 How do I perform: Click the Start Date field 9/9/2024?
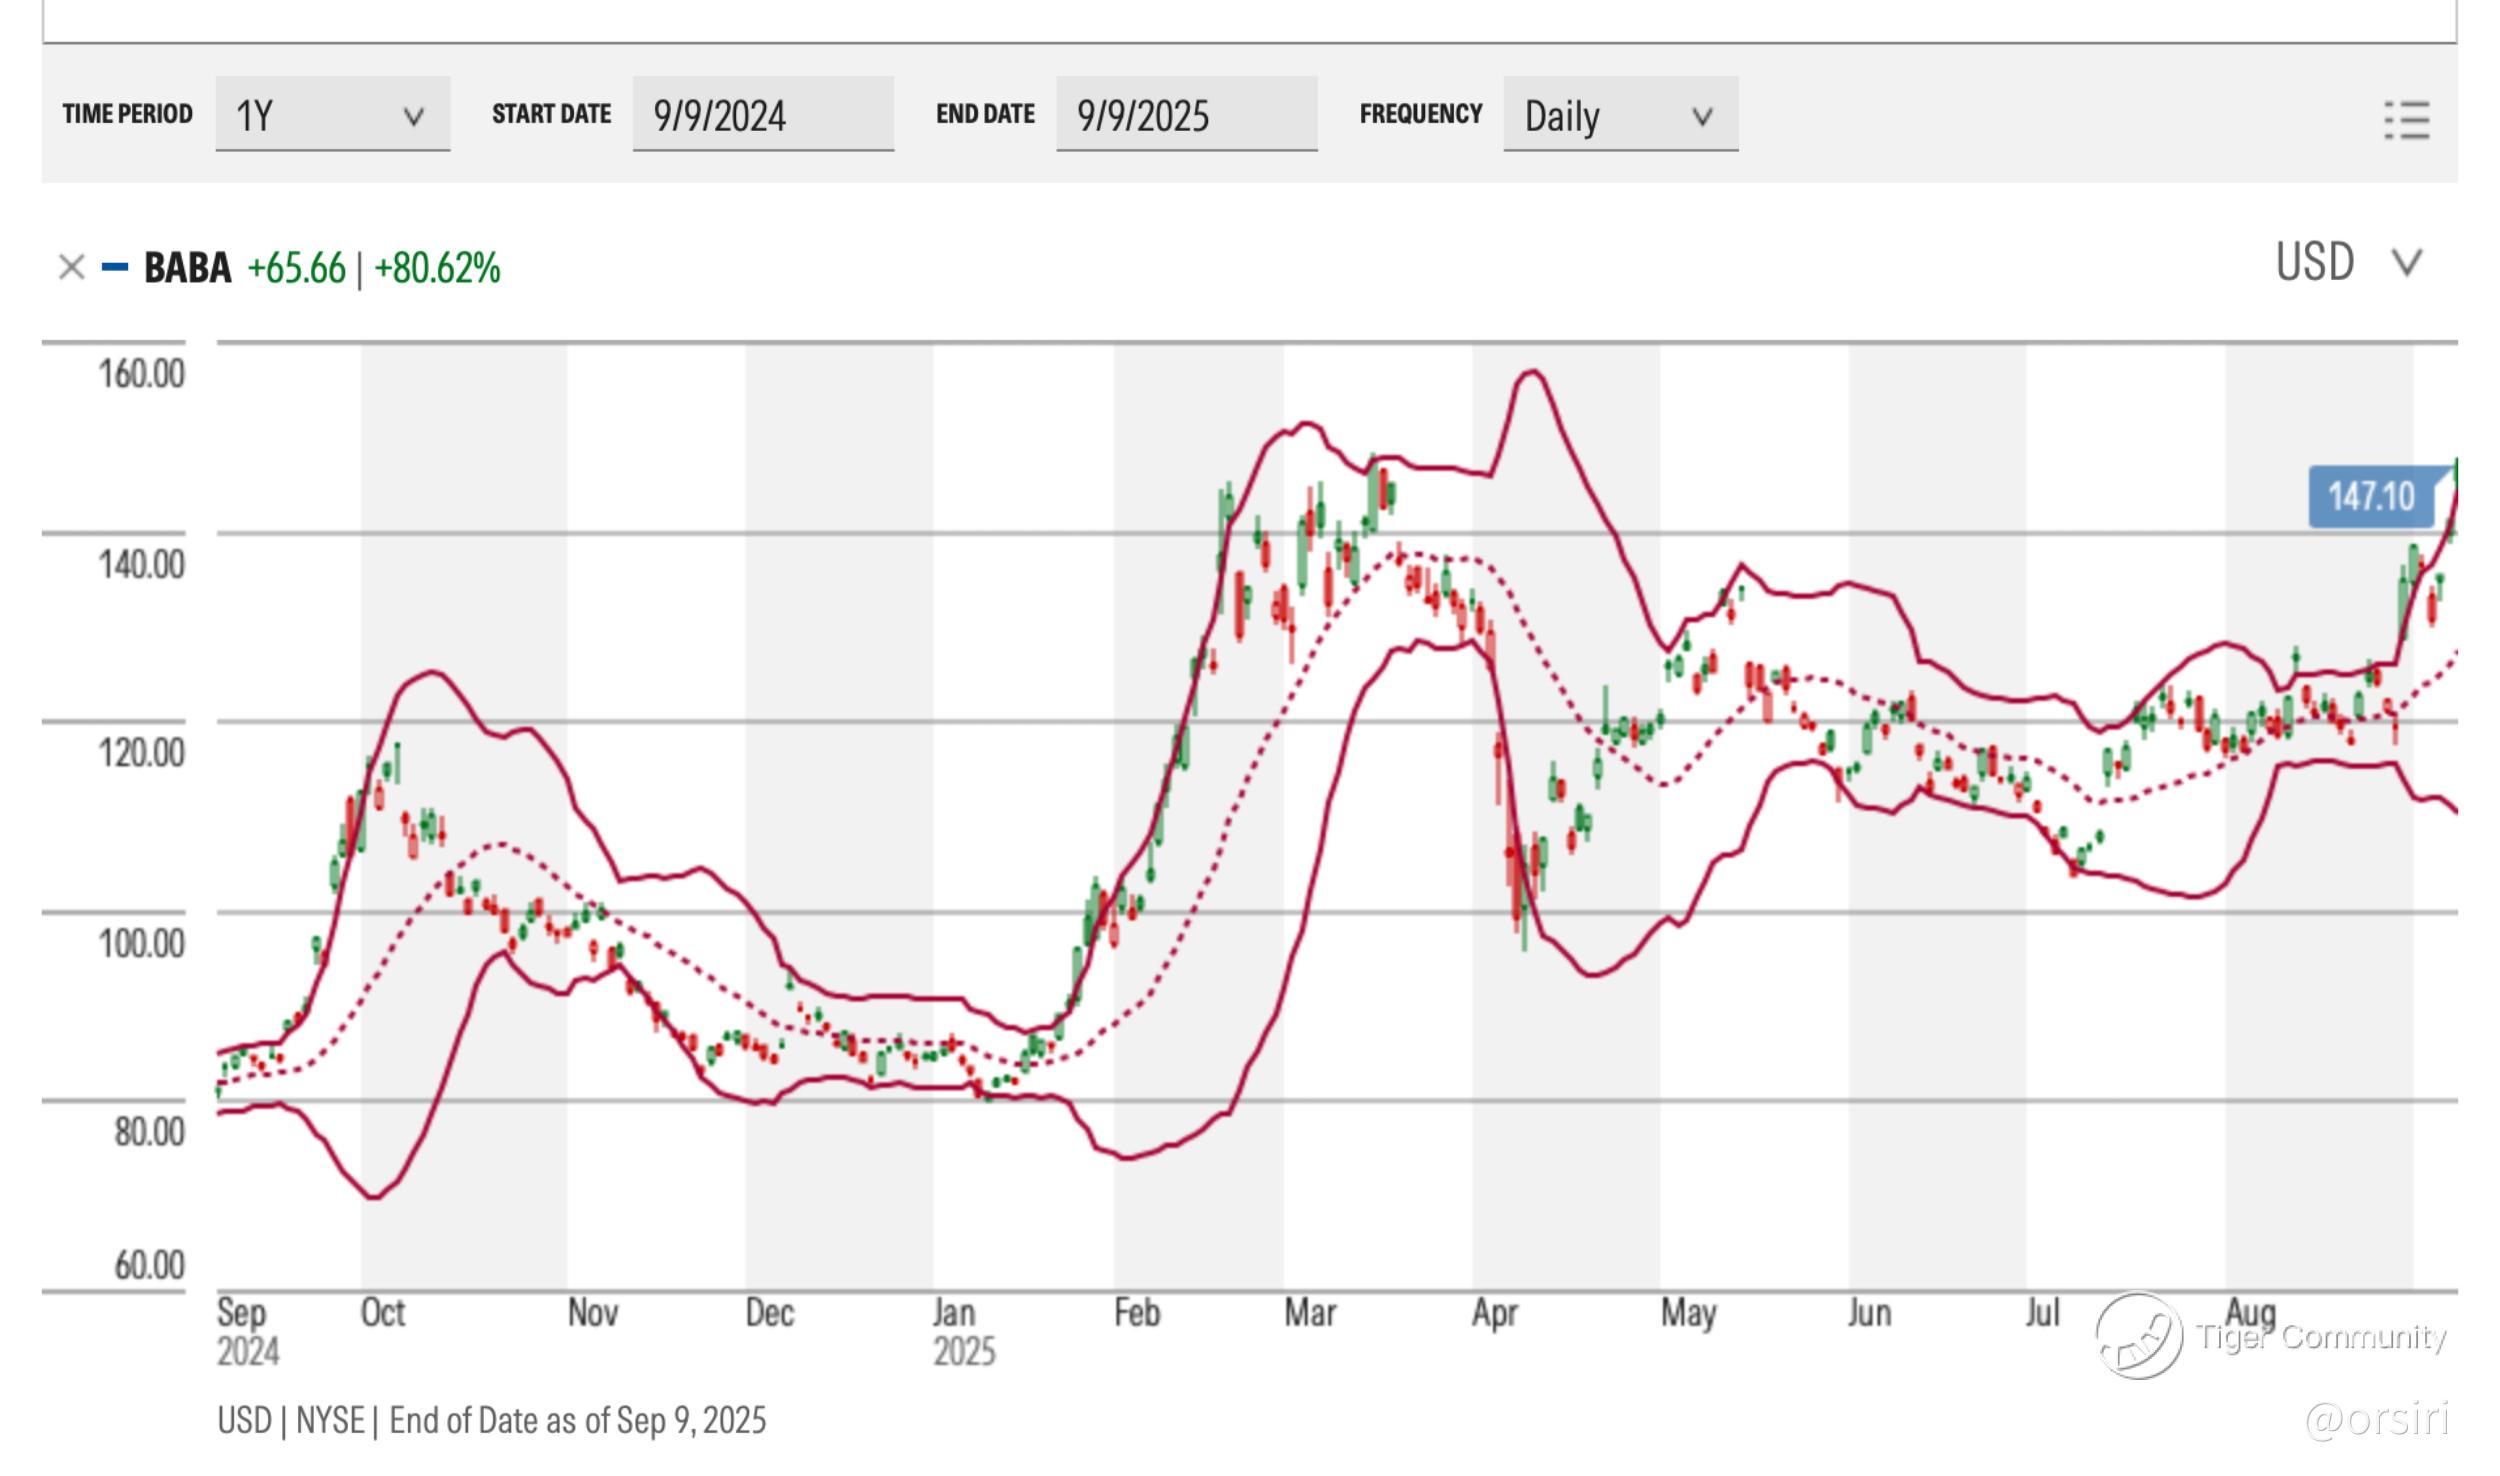pos(762,115)
